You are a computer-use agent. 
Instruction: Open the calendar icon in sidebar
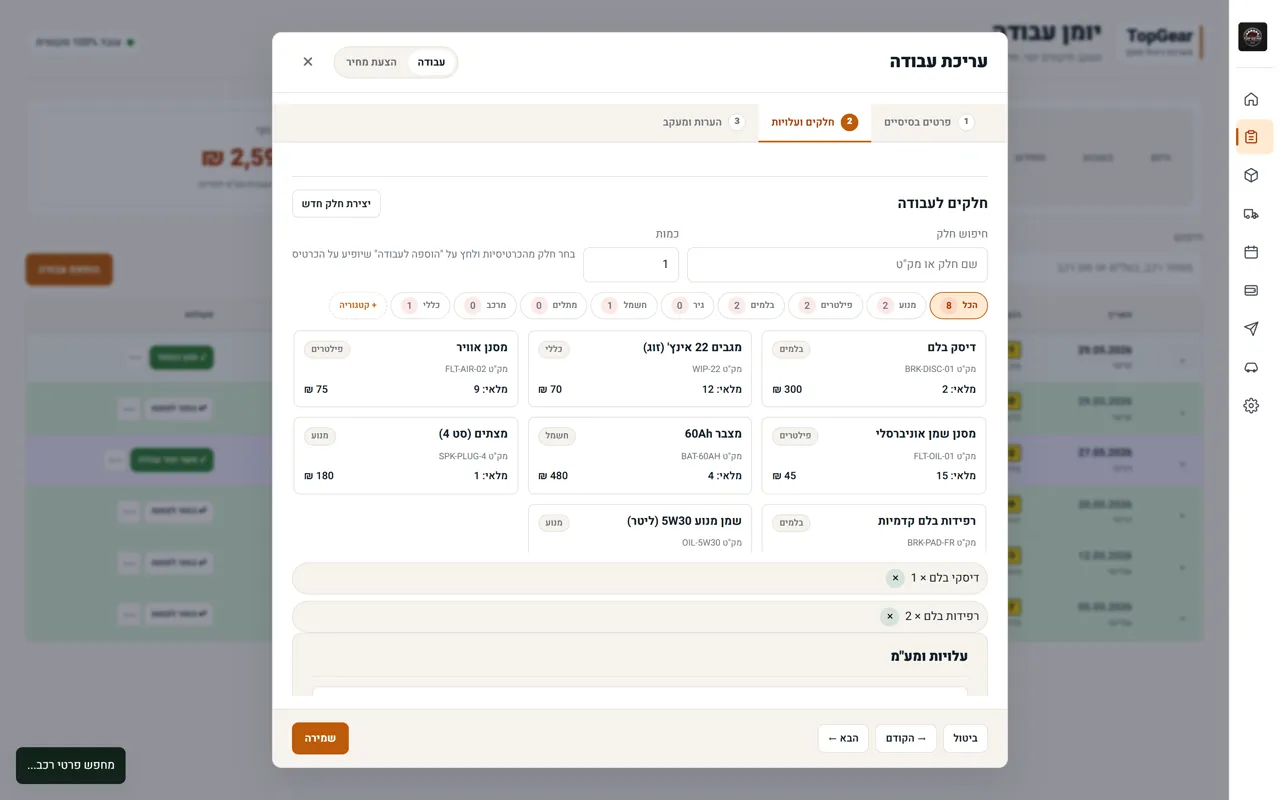tap(1251, 252)
